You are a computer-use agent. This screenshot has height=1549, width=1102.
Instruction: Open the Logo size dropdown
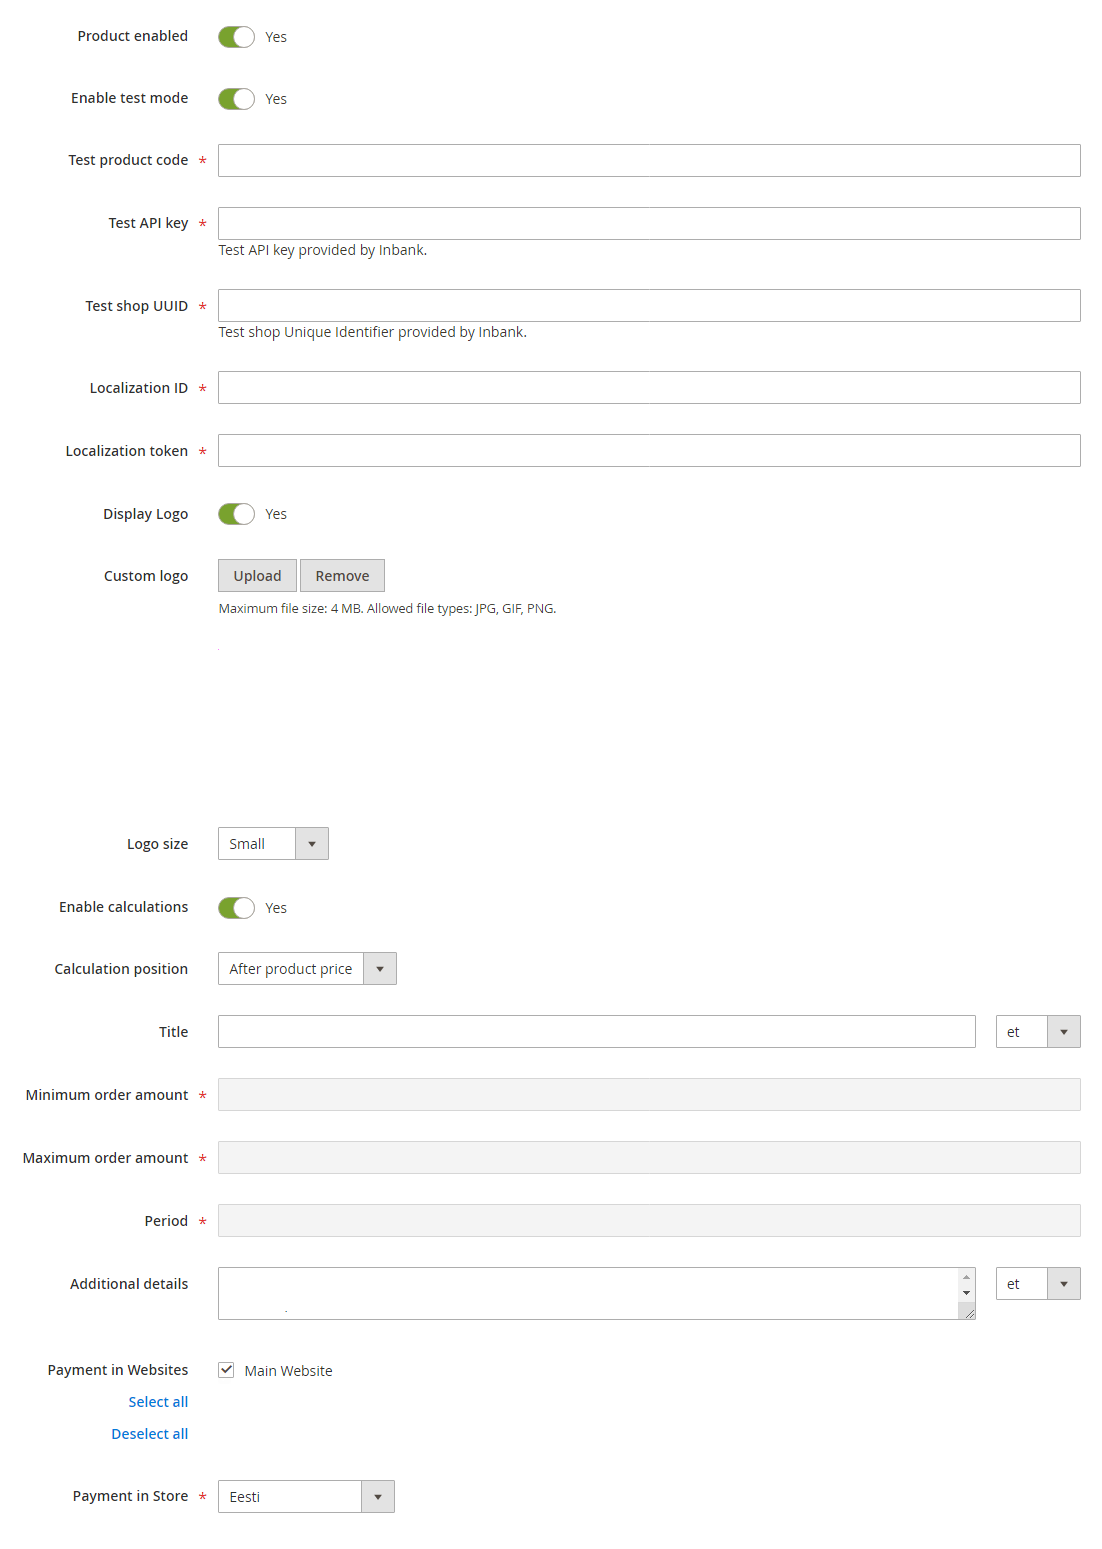tap(273, 844)
